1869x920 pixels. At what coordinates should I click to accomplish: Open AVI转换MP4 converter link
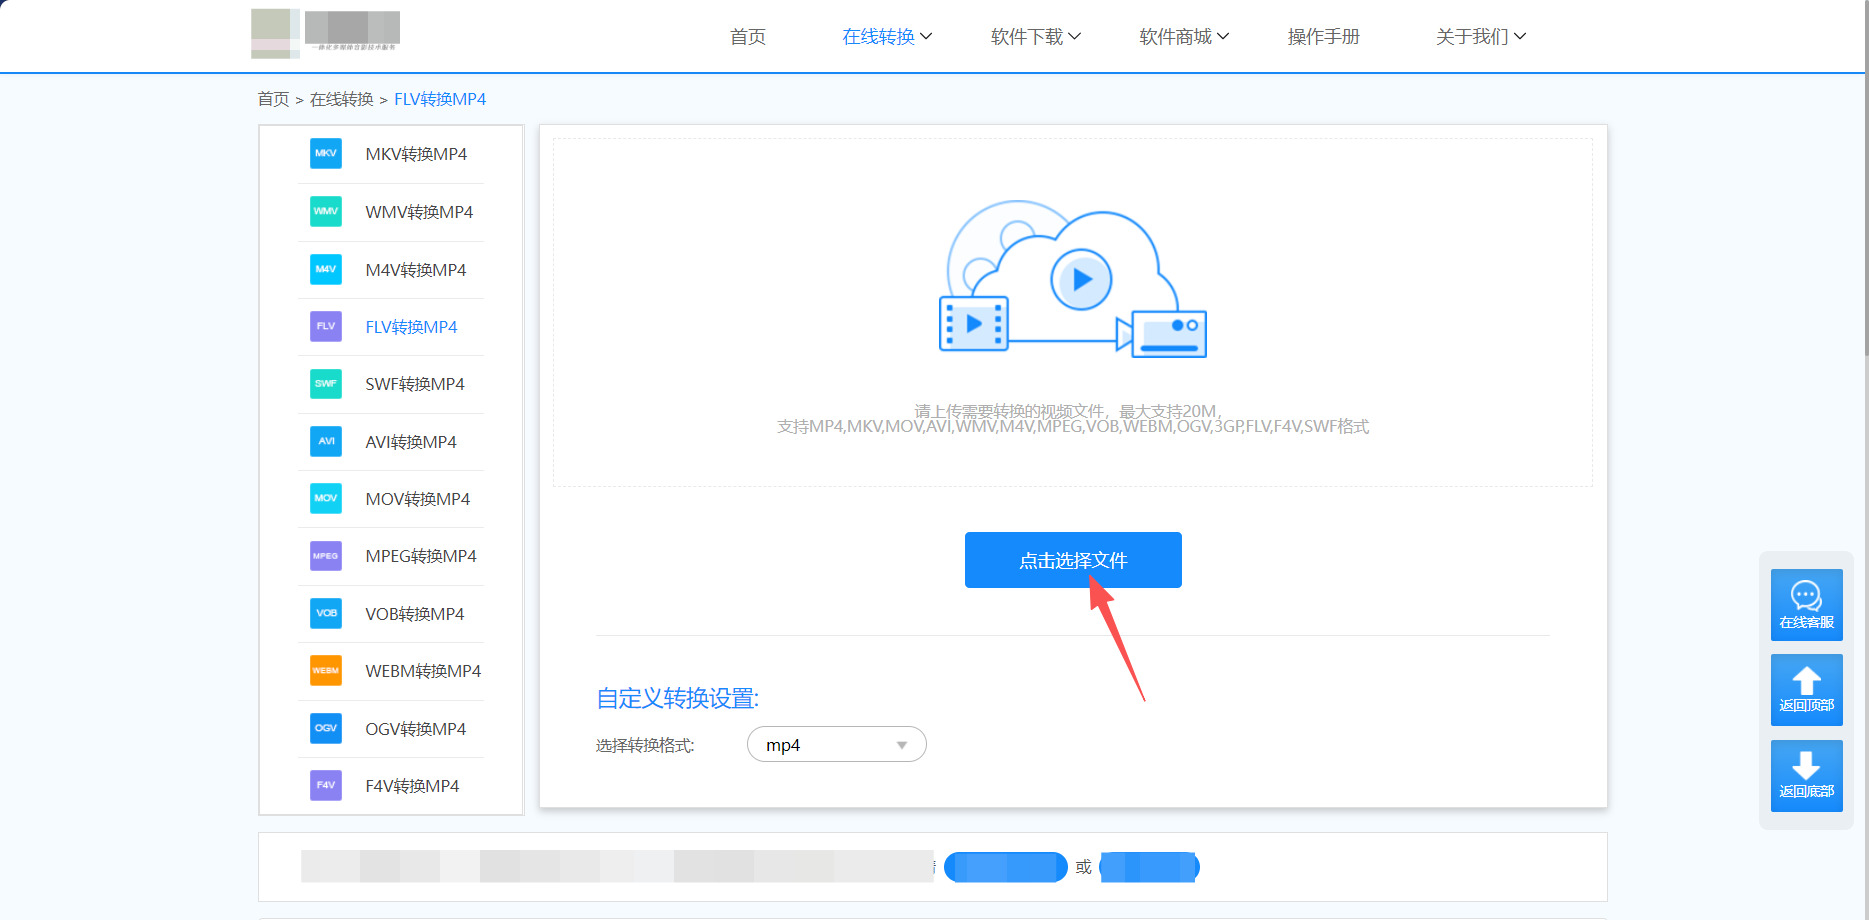[411, 442]
